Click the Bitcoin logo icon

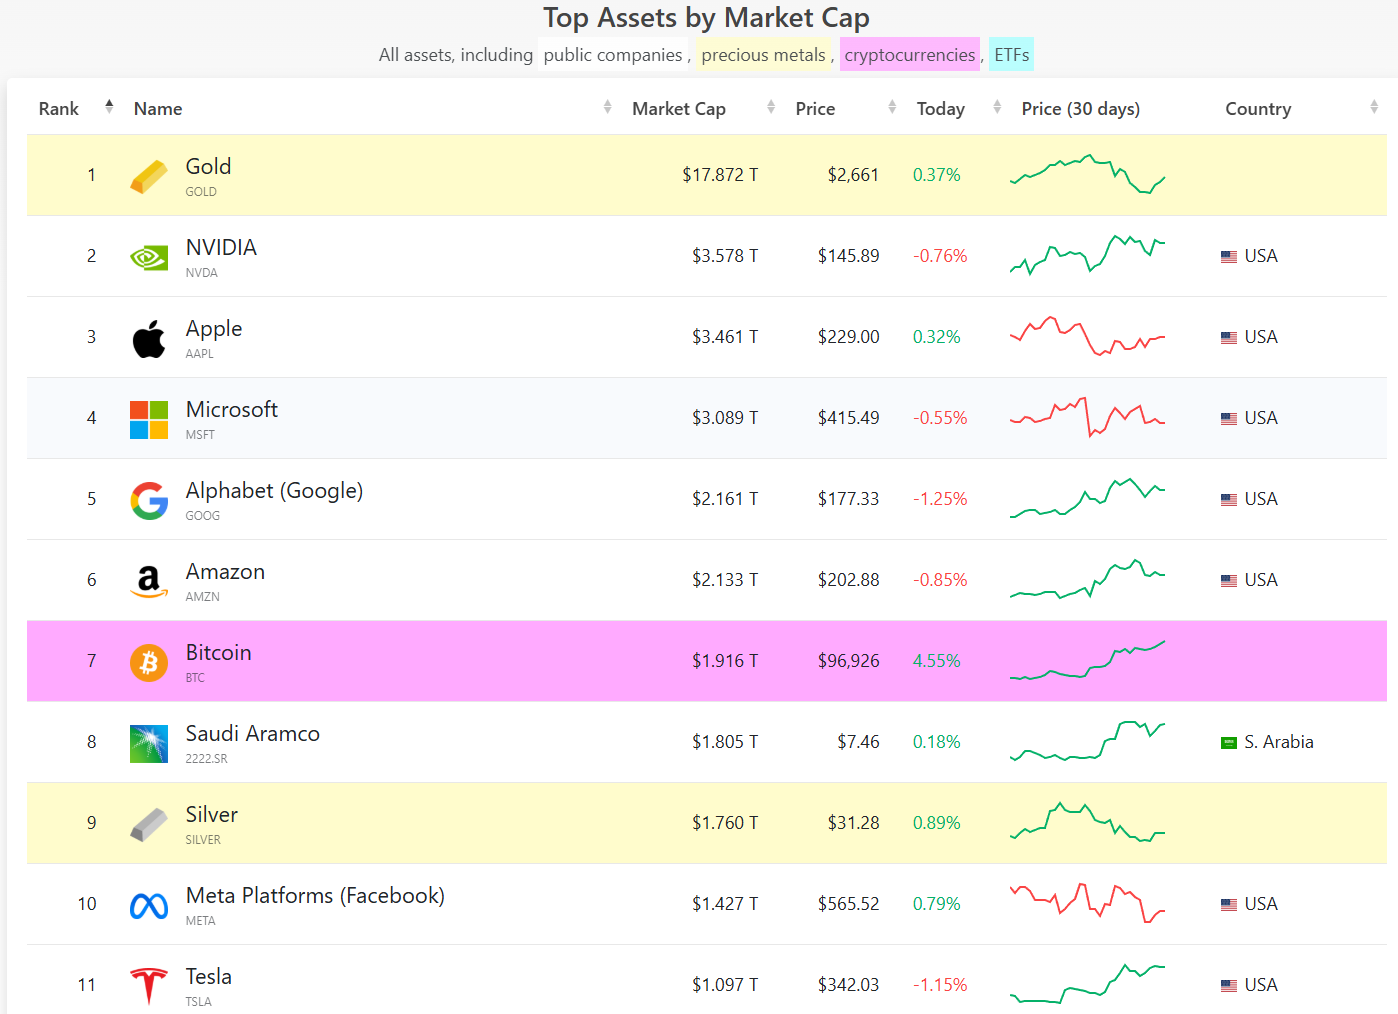tap(149, 662)
